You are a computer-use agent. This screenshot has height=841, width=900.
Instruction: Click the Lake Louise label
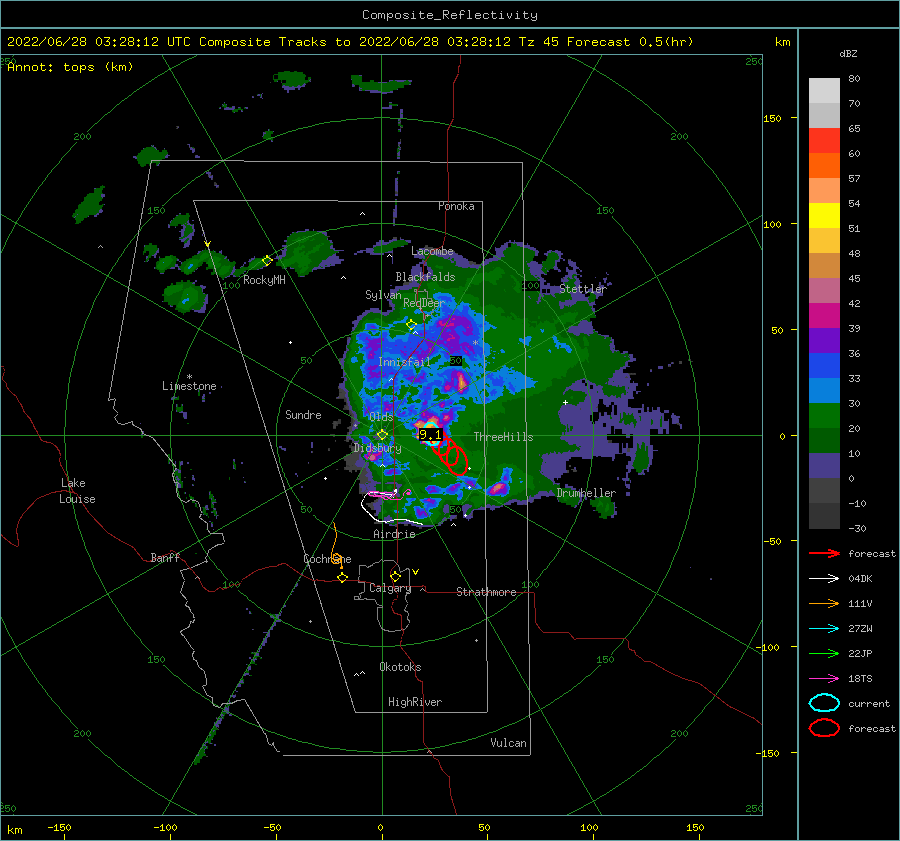(x=77, y=491)
